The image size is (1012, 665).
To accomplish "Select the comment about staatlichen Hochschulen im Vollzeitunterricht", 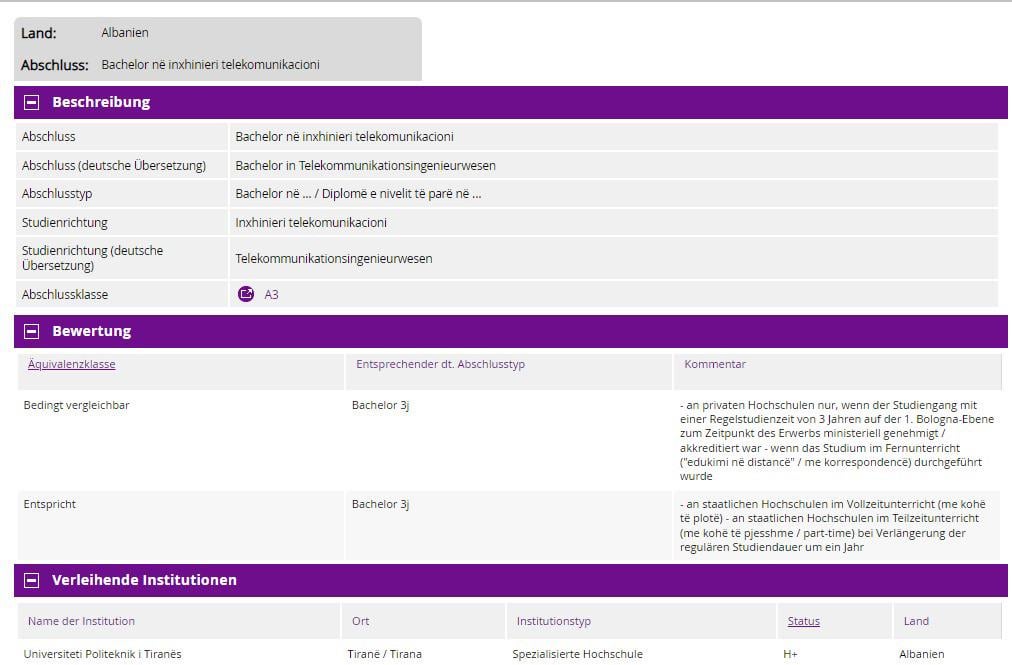I will (833, 526).
